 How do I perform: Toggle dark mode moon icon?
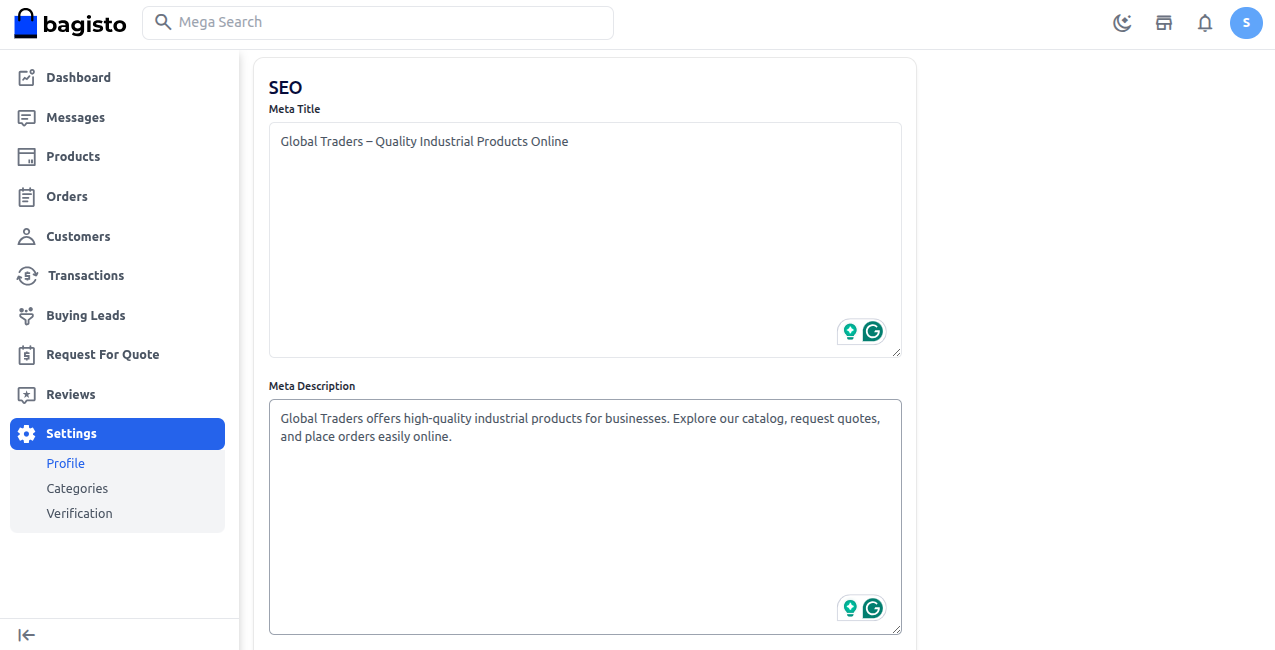tap(1122, 23)
